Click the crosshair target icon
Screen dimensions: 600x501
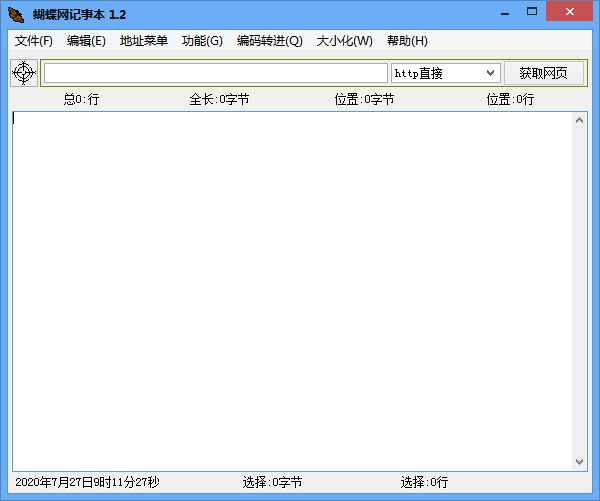tap(24, 73)
